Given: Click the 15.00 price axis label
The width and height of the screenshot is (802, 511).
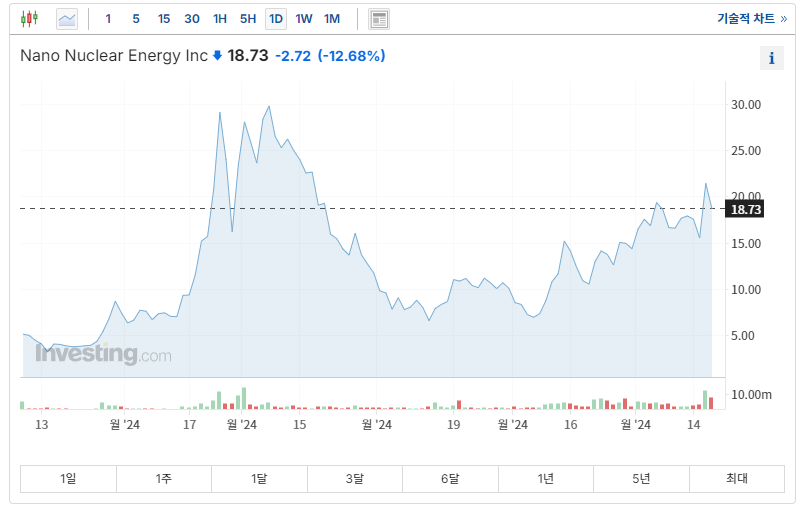Looking at the screenshot, I should (746, 243).
